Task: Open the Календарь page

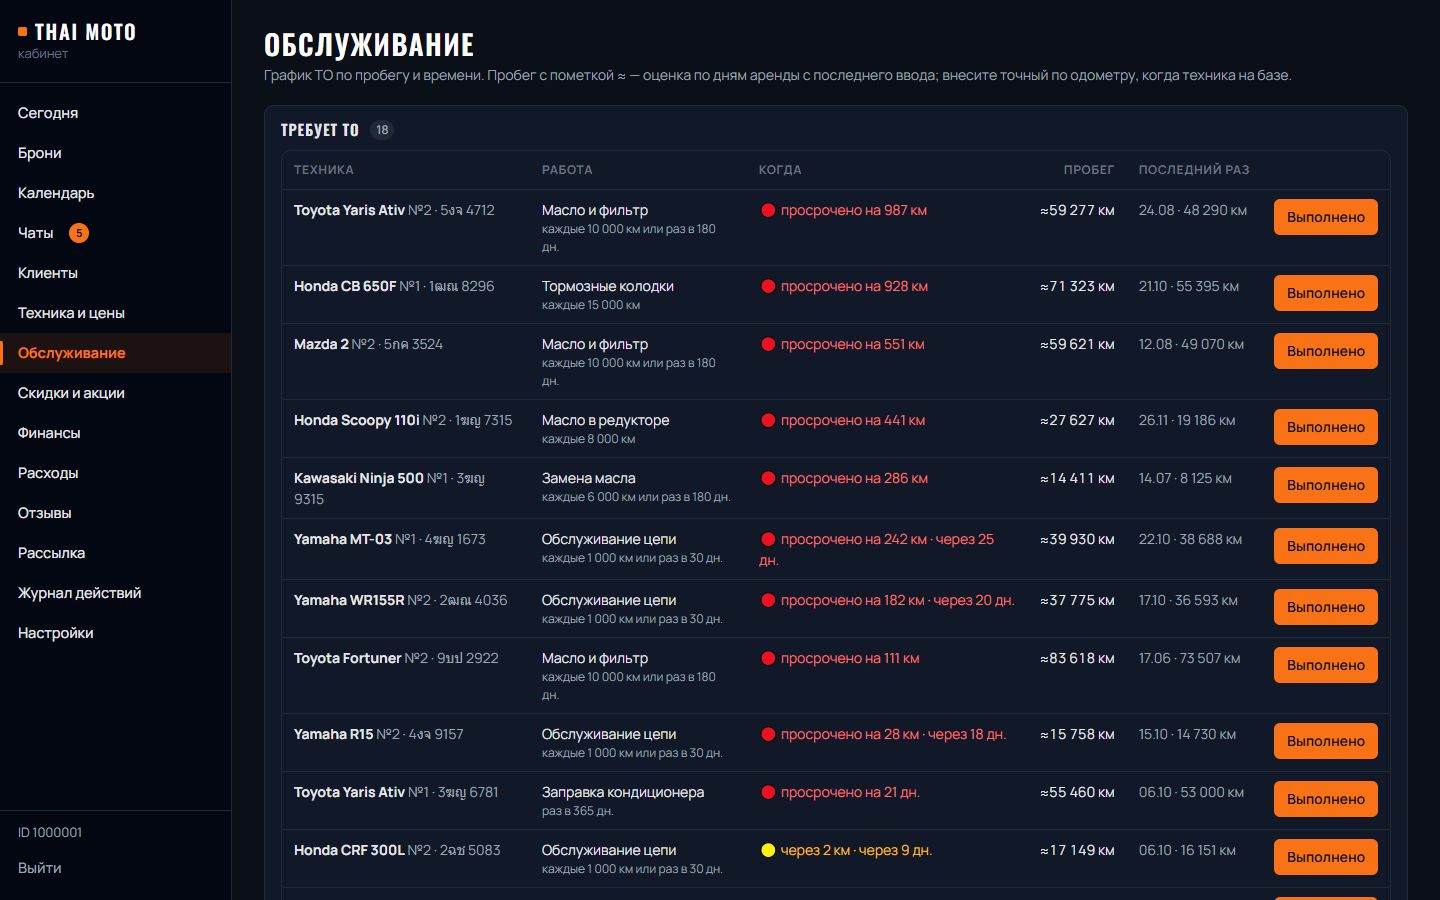Action: pos(115,193)
